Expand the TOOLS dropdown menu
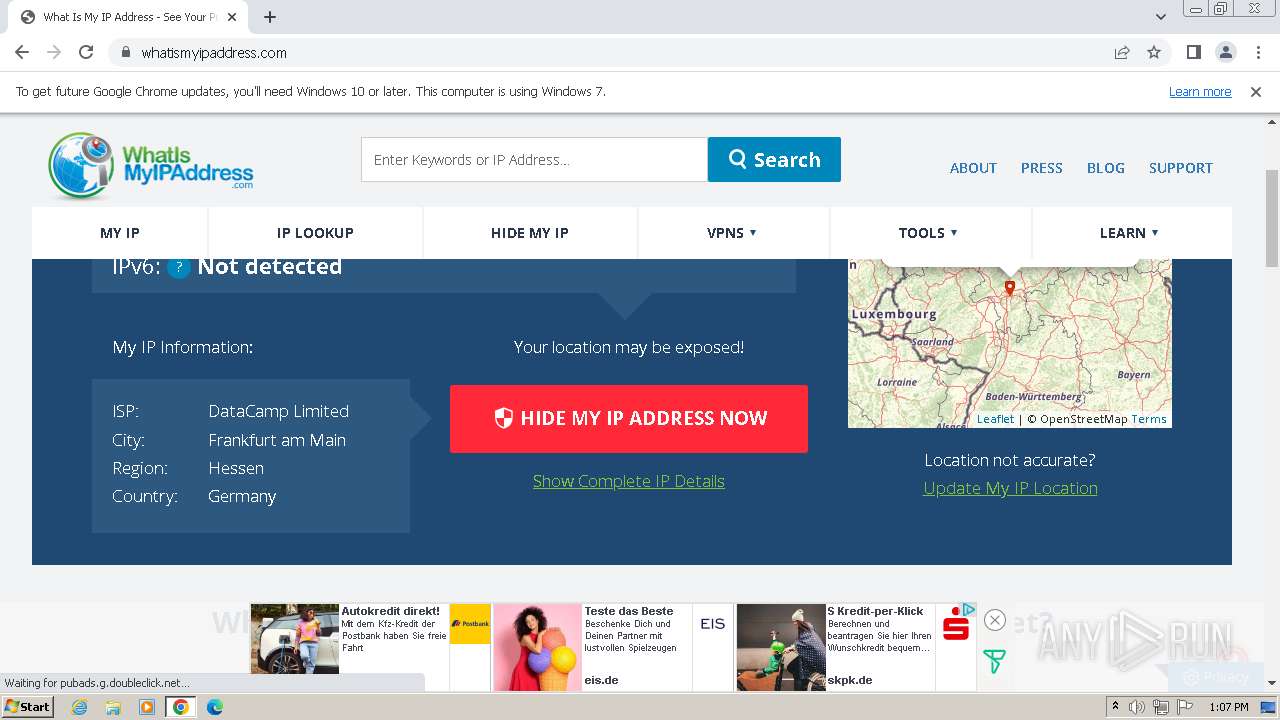Screen dimensions: 1280x720 [928, 233]
